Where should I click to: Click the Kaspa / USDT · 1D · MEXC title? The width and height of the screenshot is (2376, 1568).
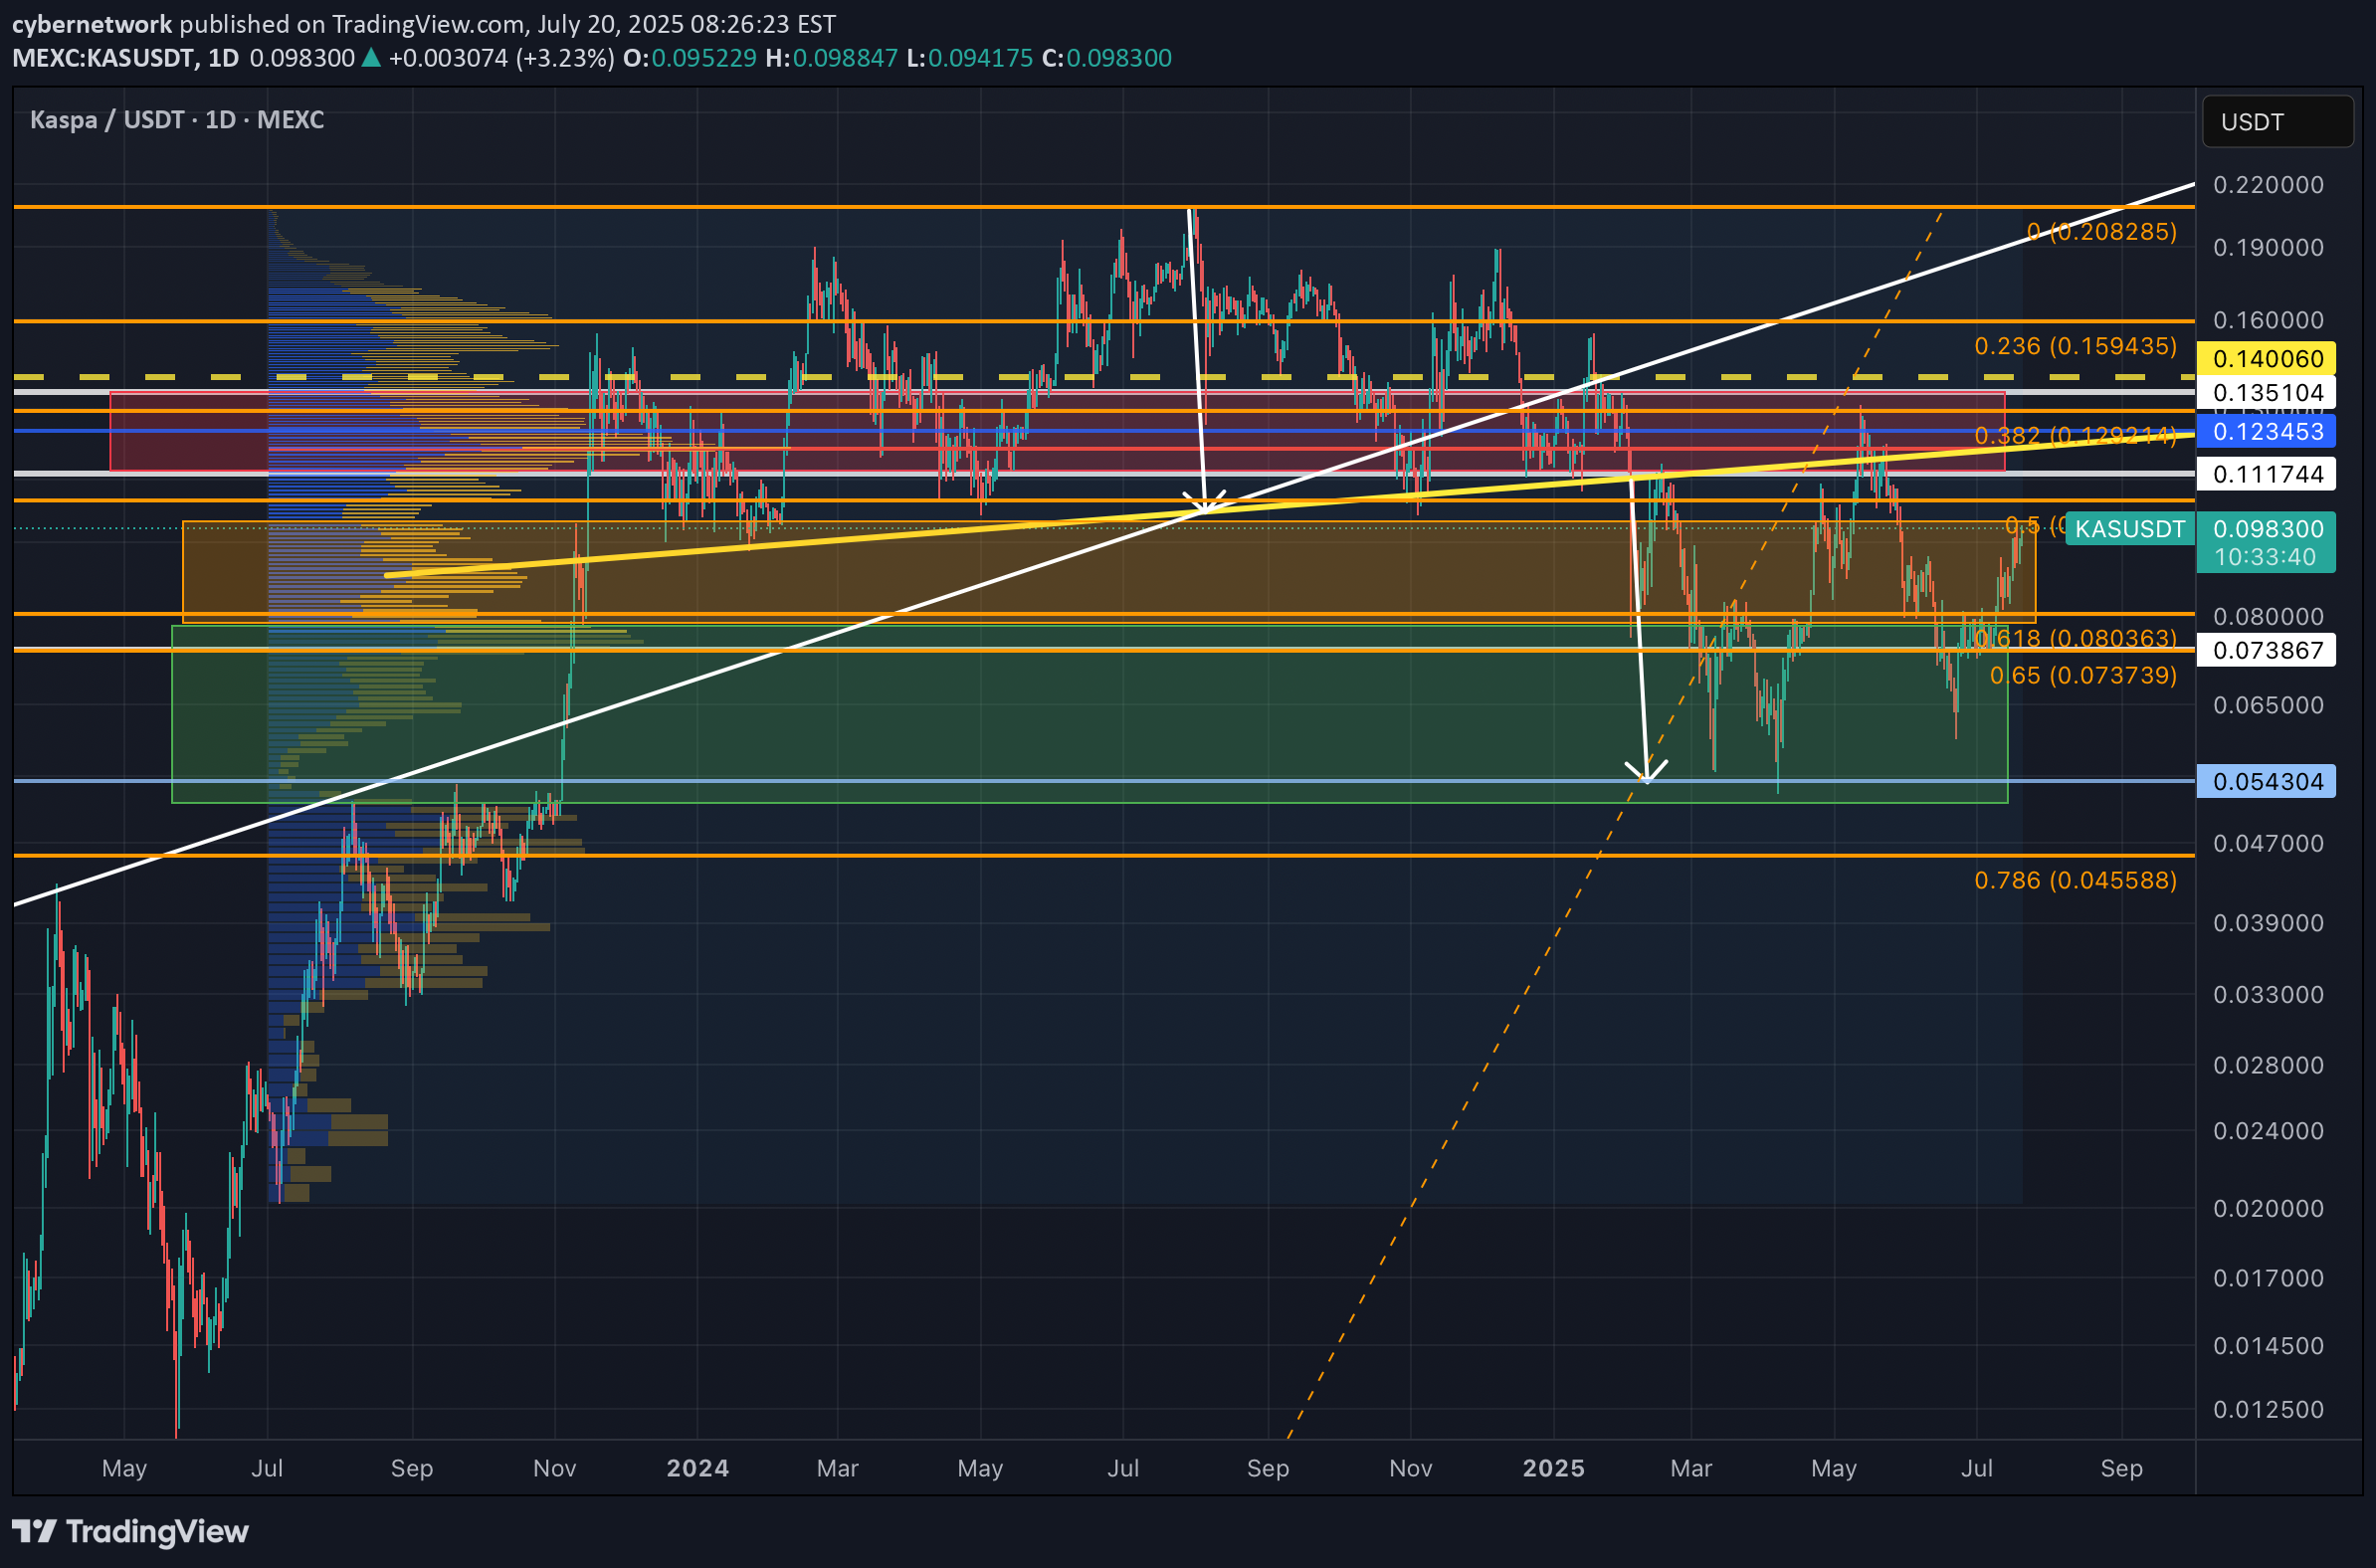coord(177,120)
